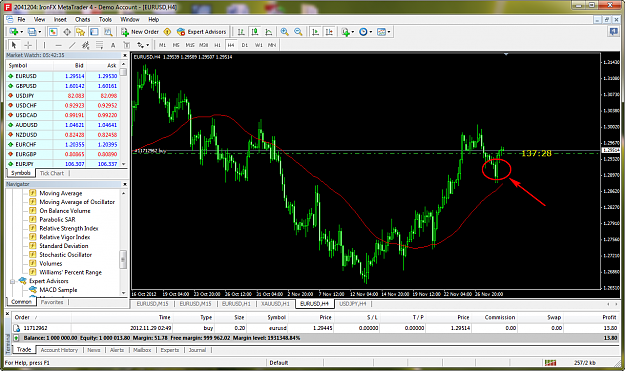
Task: Toggle the Terminal panel icon
Action: (x=94, y=32)
